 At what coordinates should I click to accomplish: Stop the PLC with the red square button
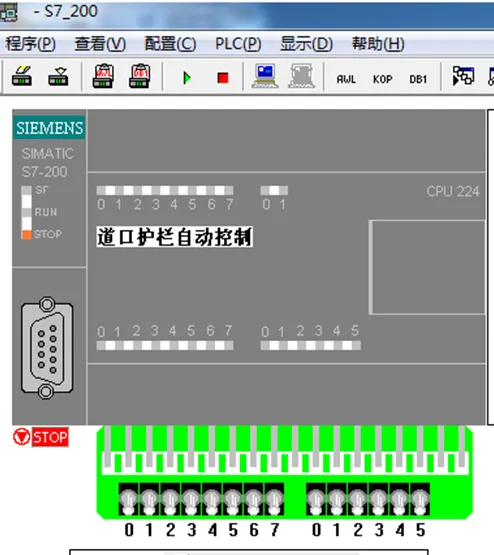223,78
